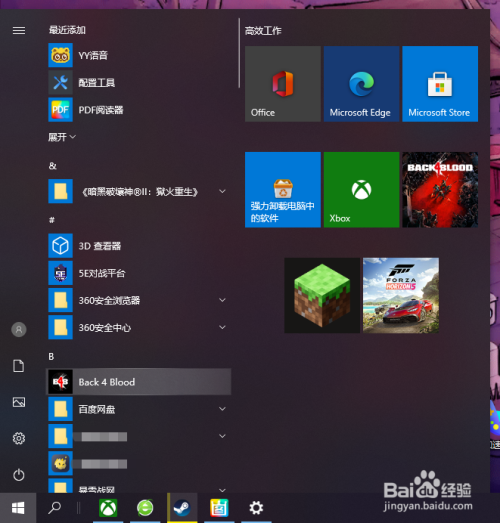Switch to Steam in the taskbar
The height and width of the screenshot is (523, 500).
pos(182,508)
